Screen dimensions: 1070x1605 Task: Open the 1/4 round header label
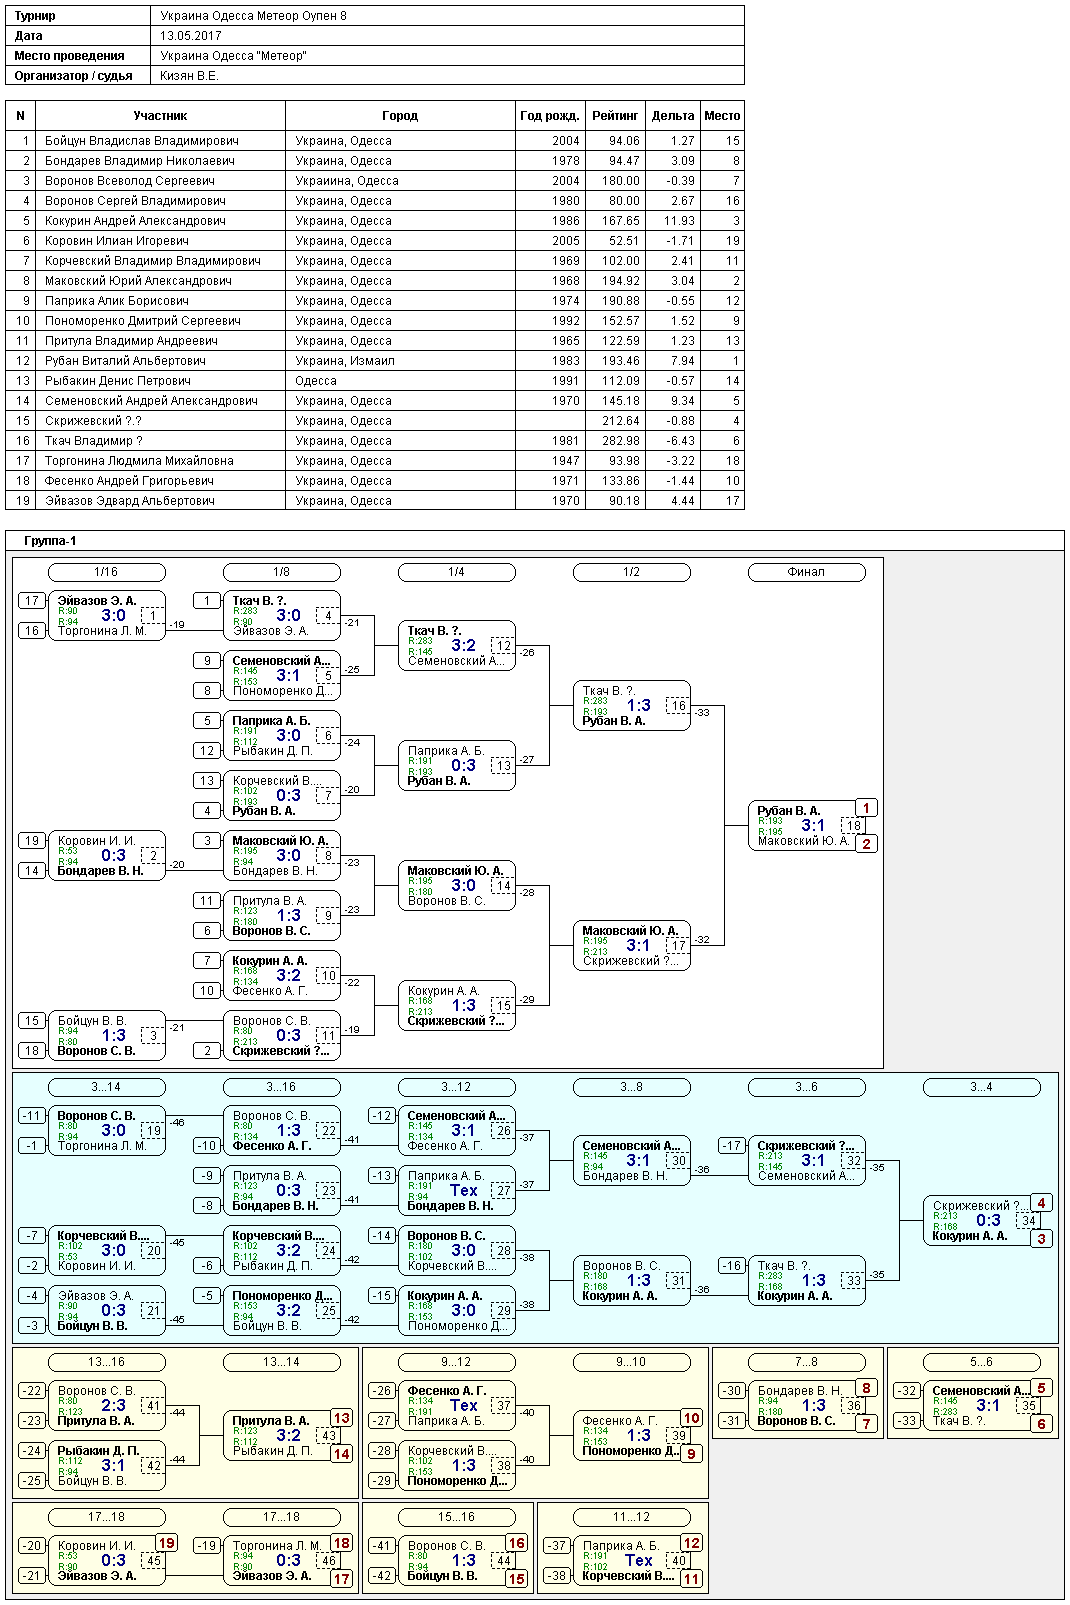(456, 572)
